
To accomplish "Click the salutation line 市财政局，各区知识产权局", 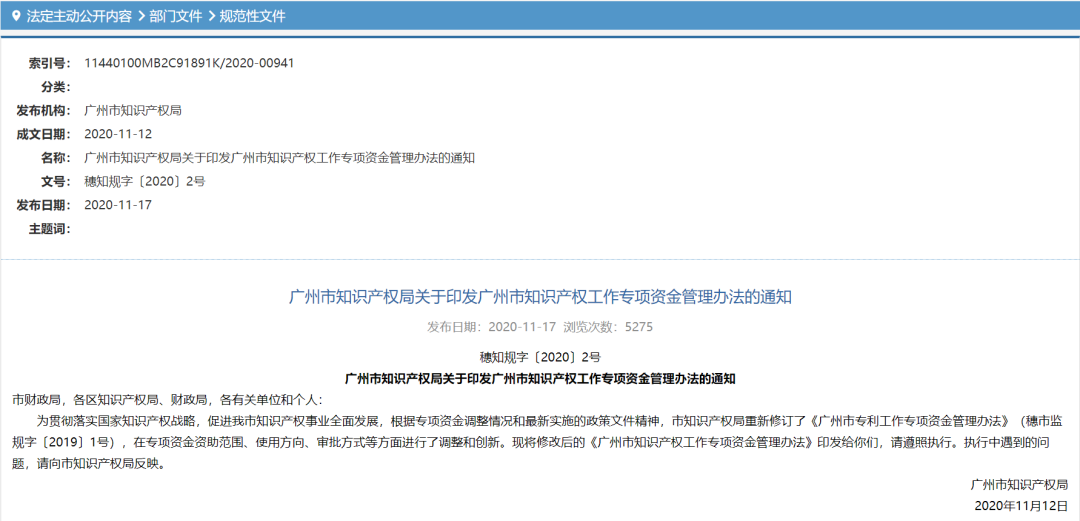I will [167, 399].
